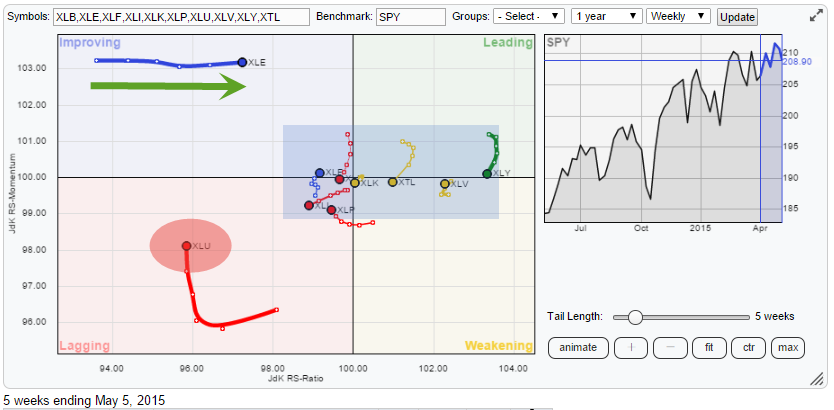Viewport: 834px width, 410px height.
Task: Click the JdK RS-Ratio axis label
Action: [296, 379]
